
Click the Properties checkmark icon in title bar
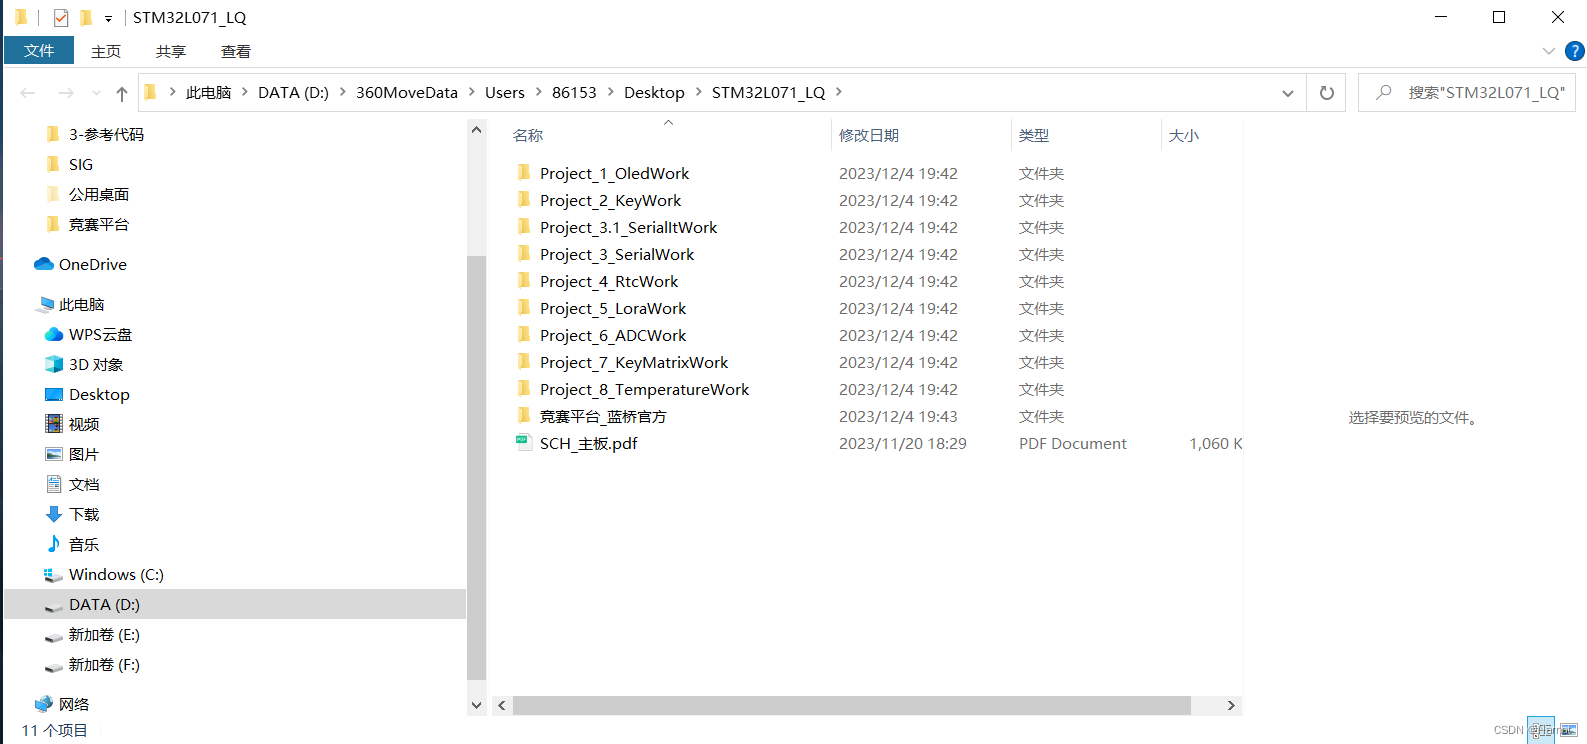tap(61, 17)
